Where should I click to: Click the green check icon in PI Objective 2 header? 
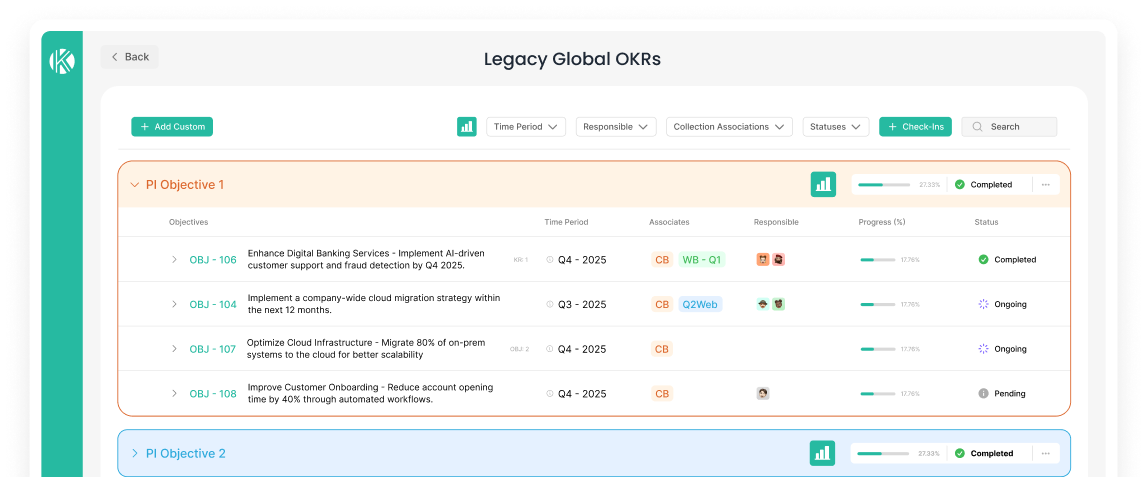[960, 454]
